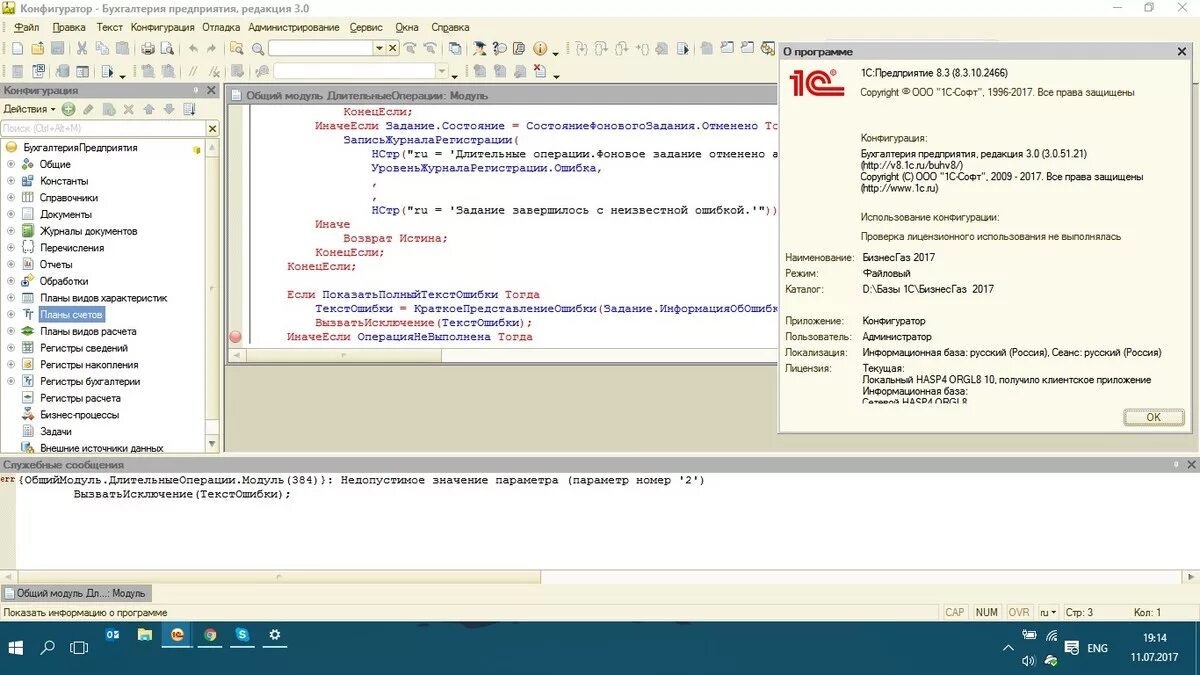This screenshot has height=675, width=1200.
Task: Toggle the breakpoint at ИначеЕсли ОперацияНеВыполнена
Action: pyautogui.click(x=235, y=338)
